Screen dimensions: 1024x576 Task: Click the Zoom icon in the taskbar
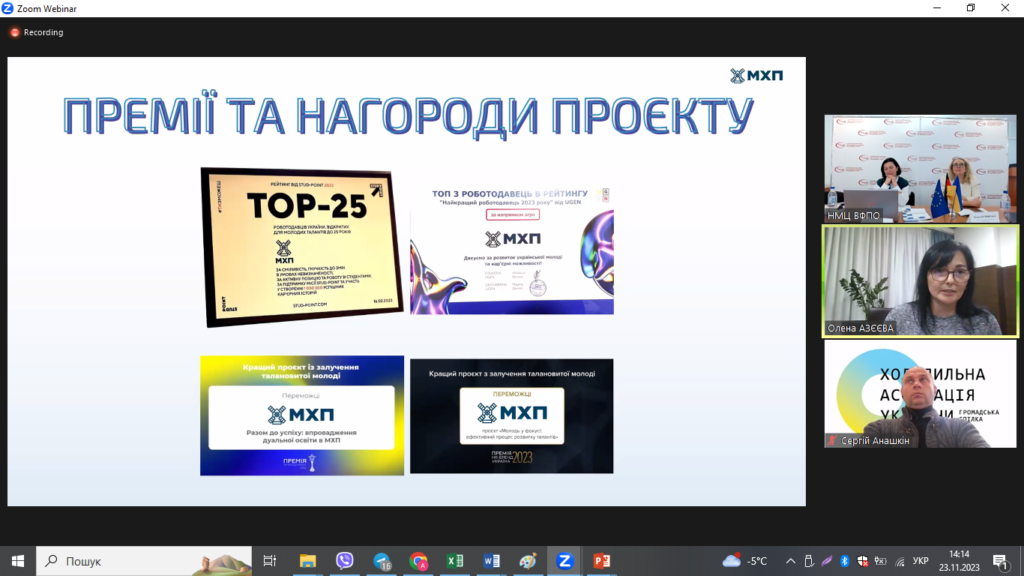(564, 561)
